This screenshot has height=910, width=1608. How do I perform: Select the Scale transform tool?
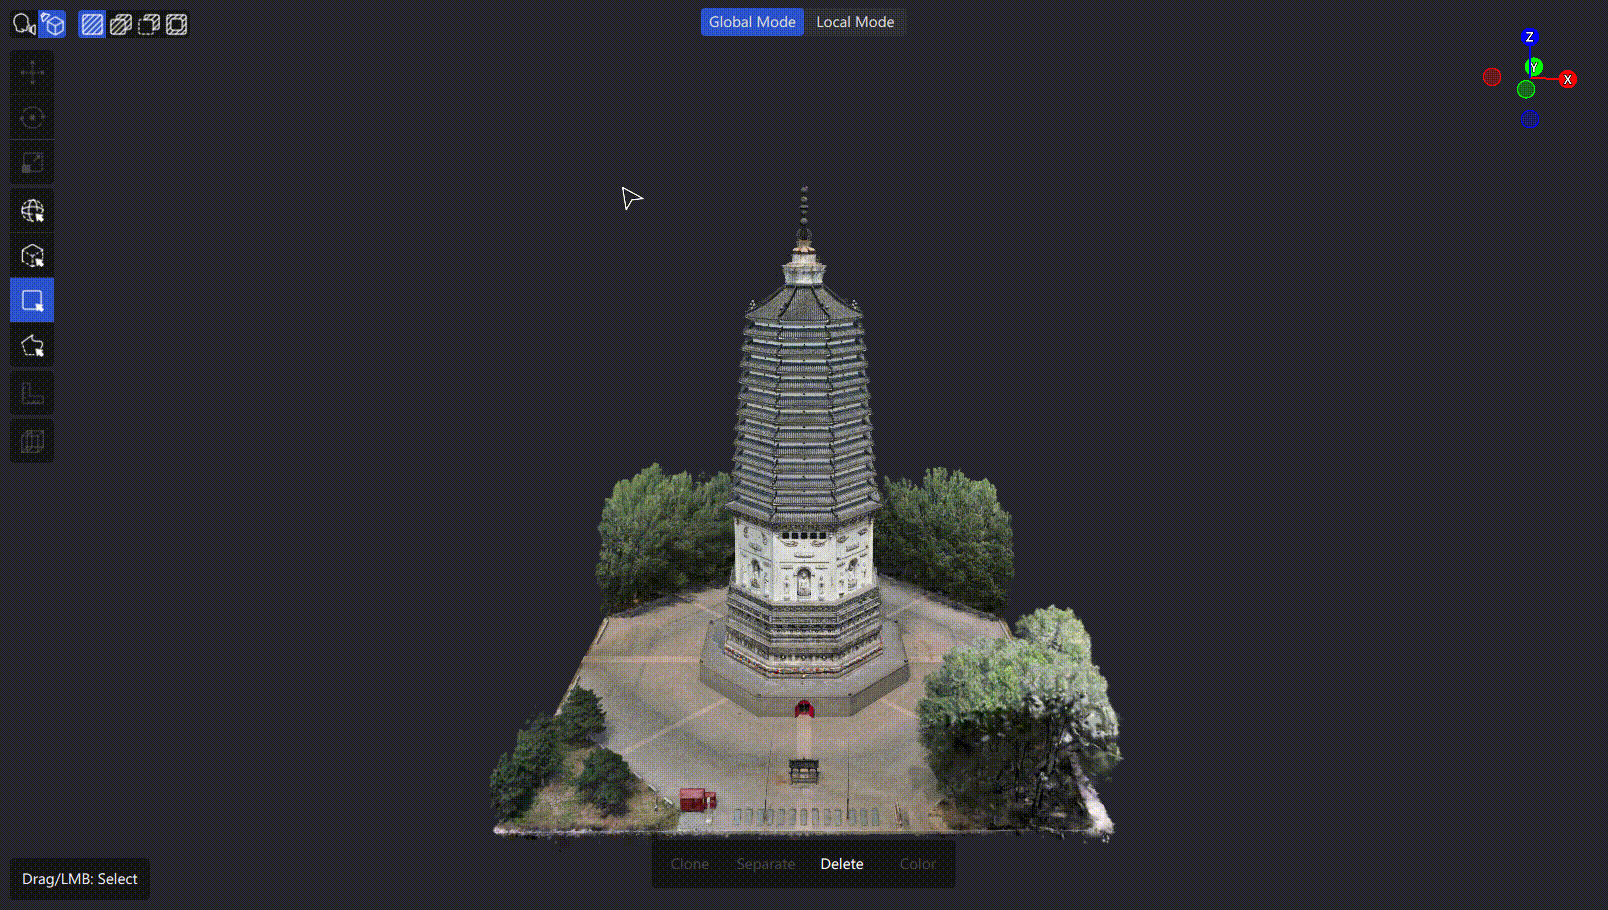(x=32, y=162)
